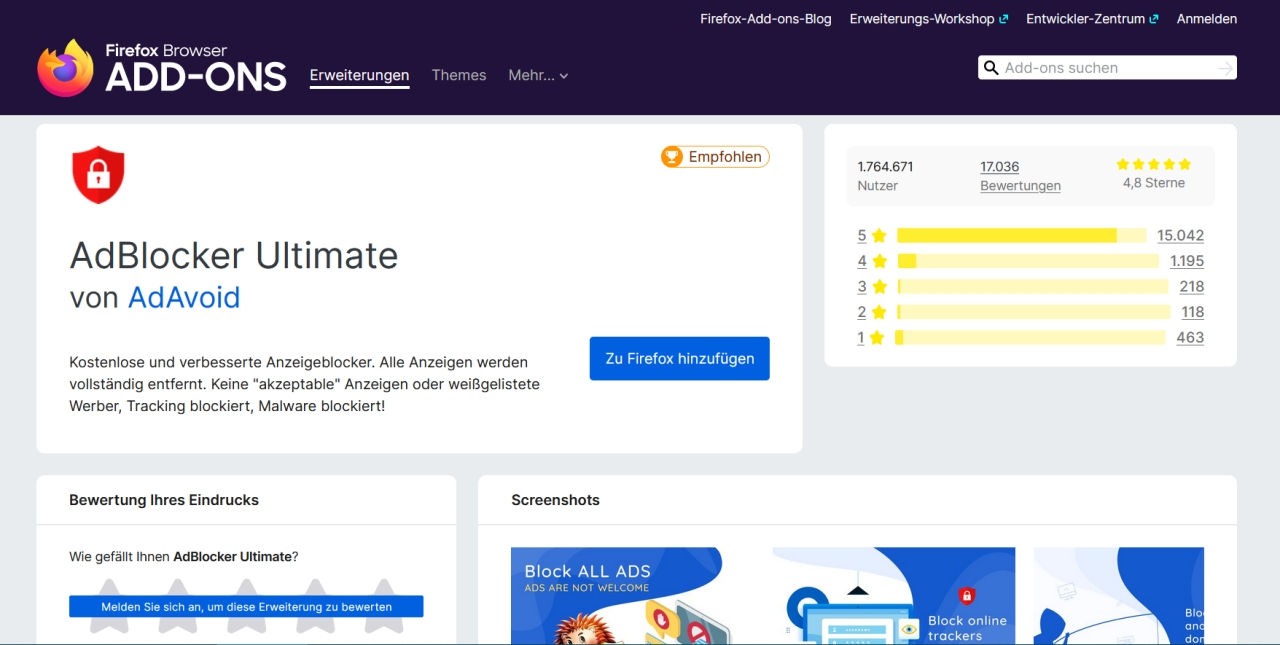This screenshot has height=645, width=1280.
Task: Click the 5-star rating bar
Action: tap(1022, 236)
